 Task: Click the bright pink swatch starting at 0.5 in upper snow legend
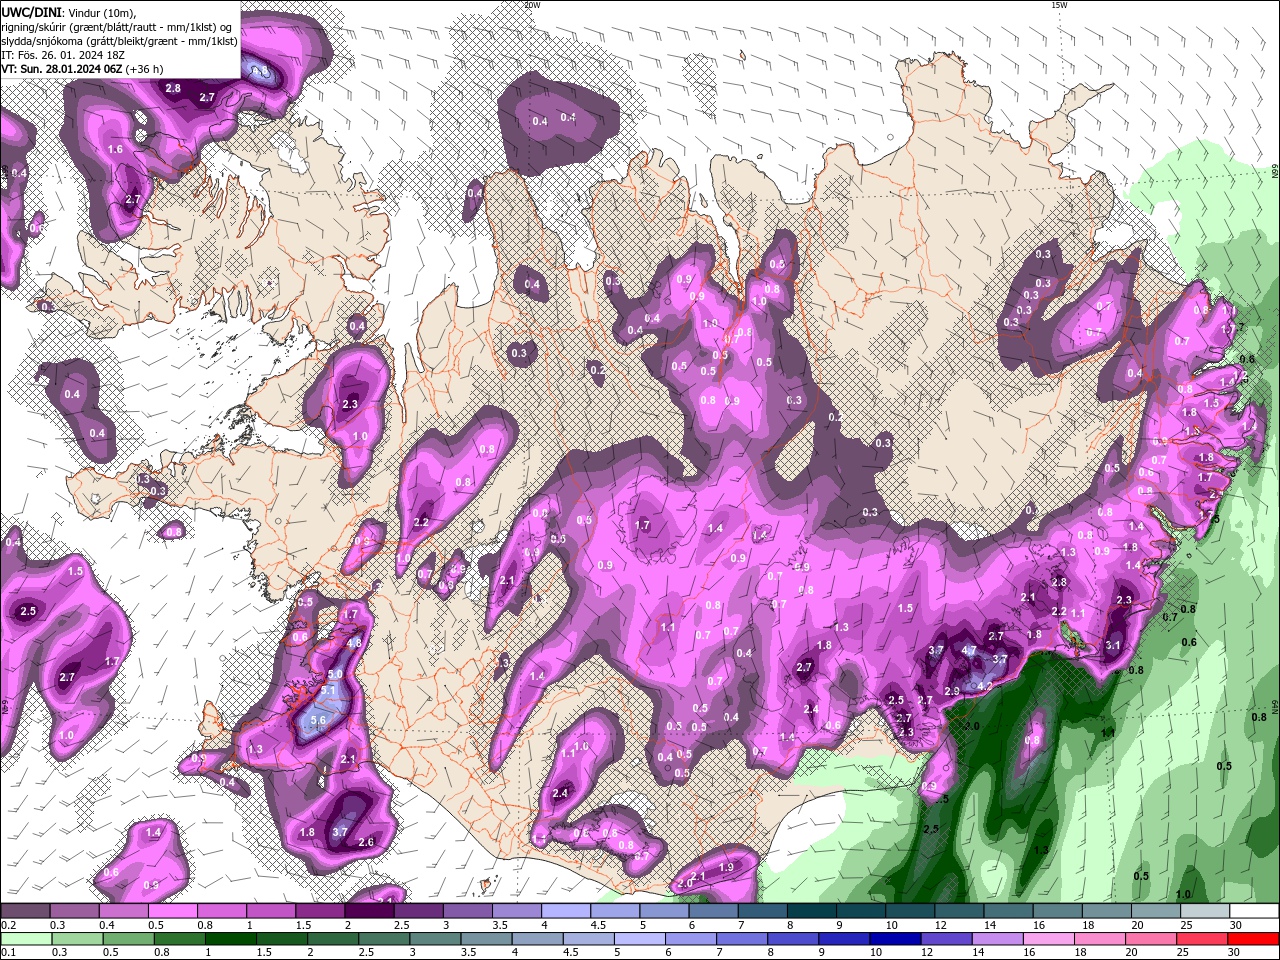172,911
